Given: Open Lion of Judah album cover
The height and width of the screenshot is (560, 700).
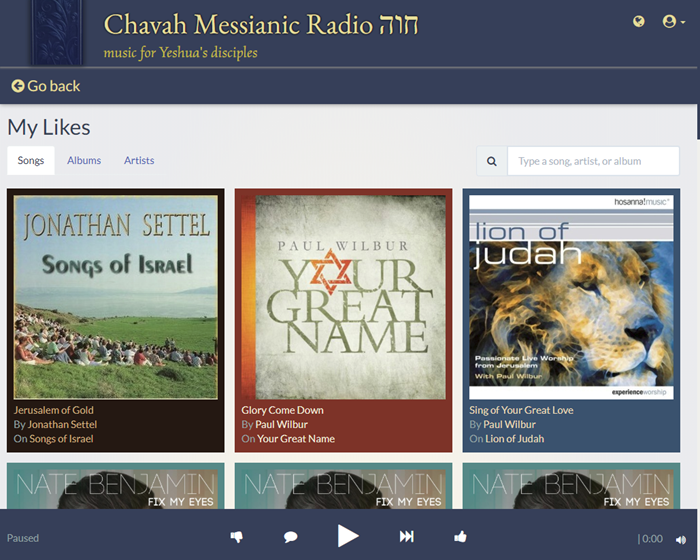Looking at the screenshot, I should tap(571, 297).
